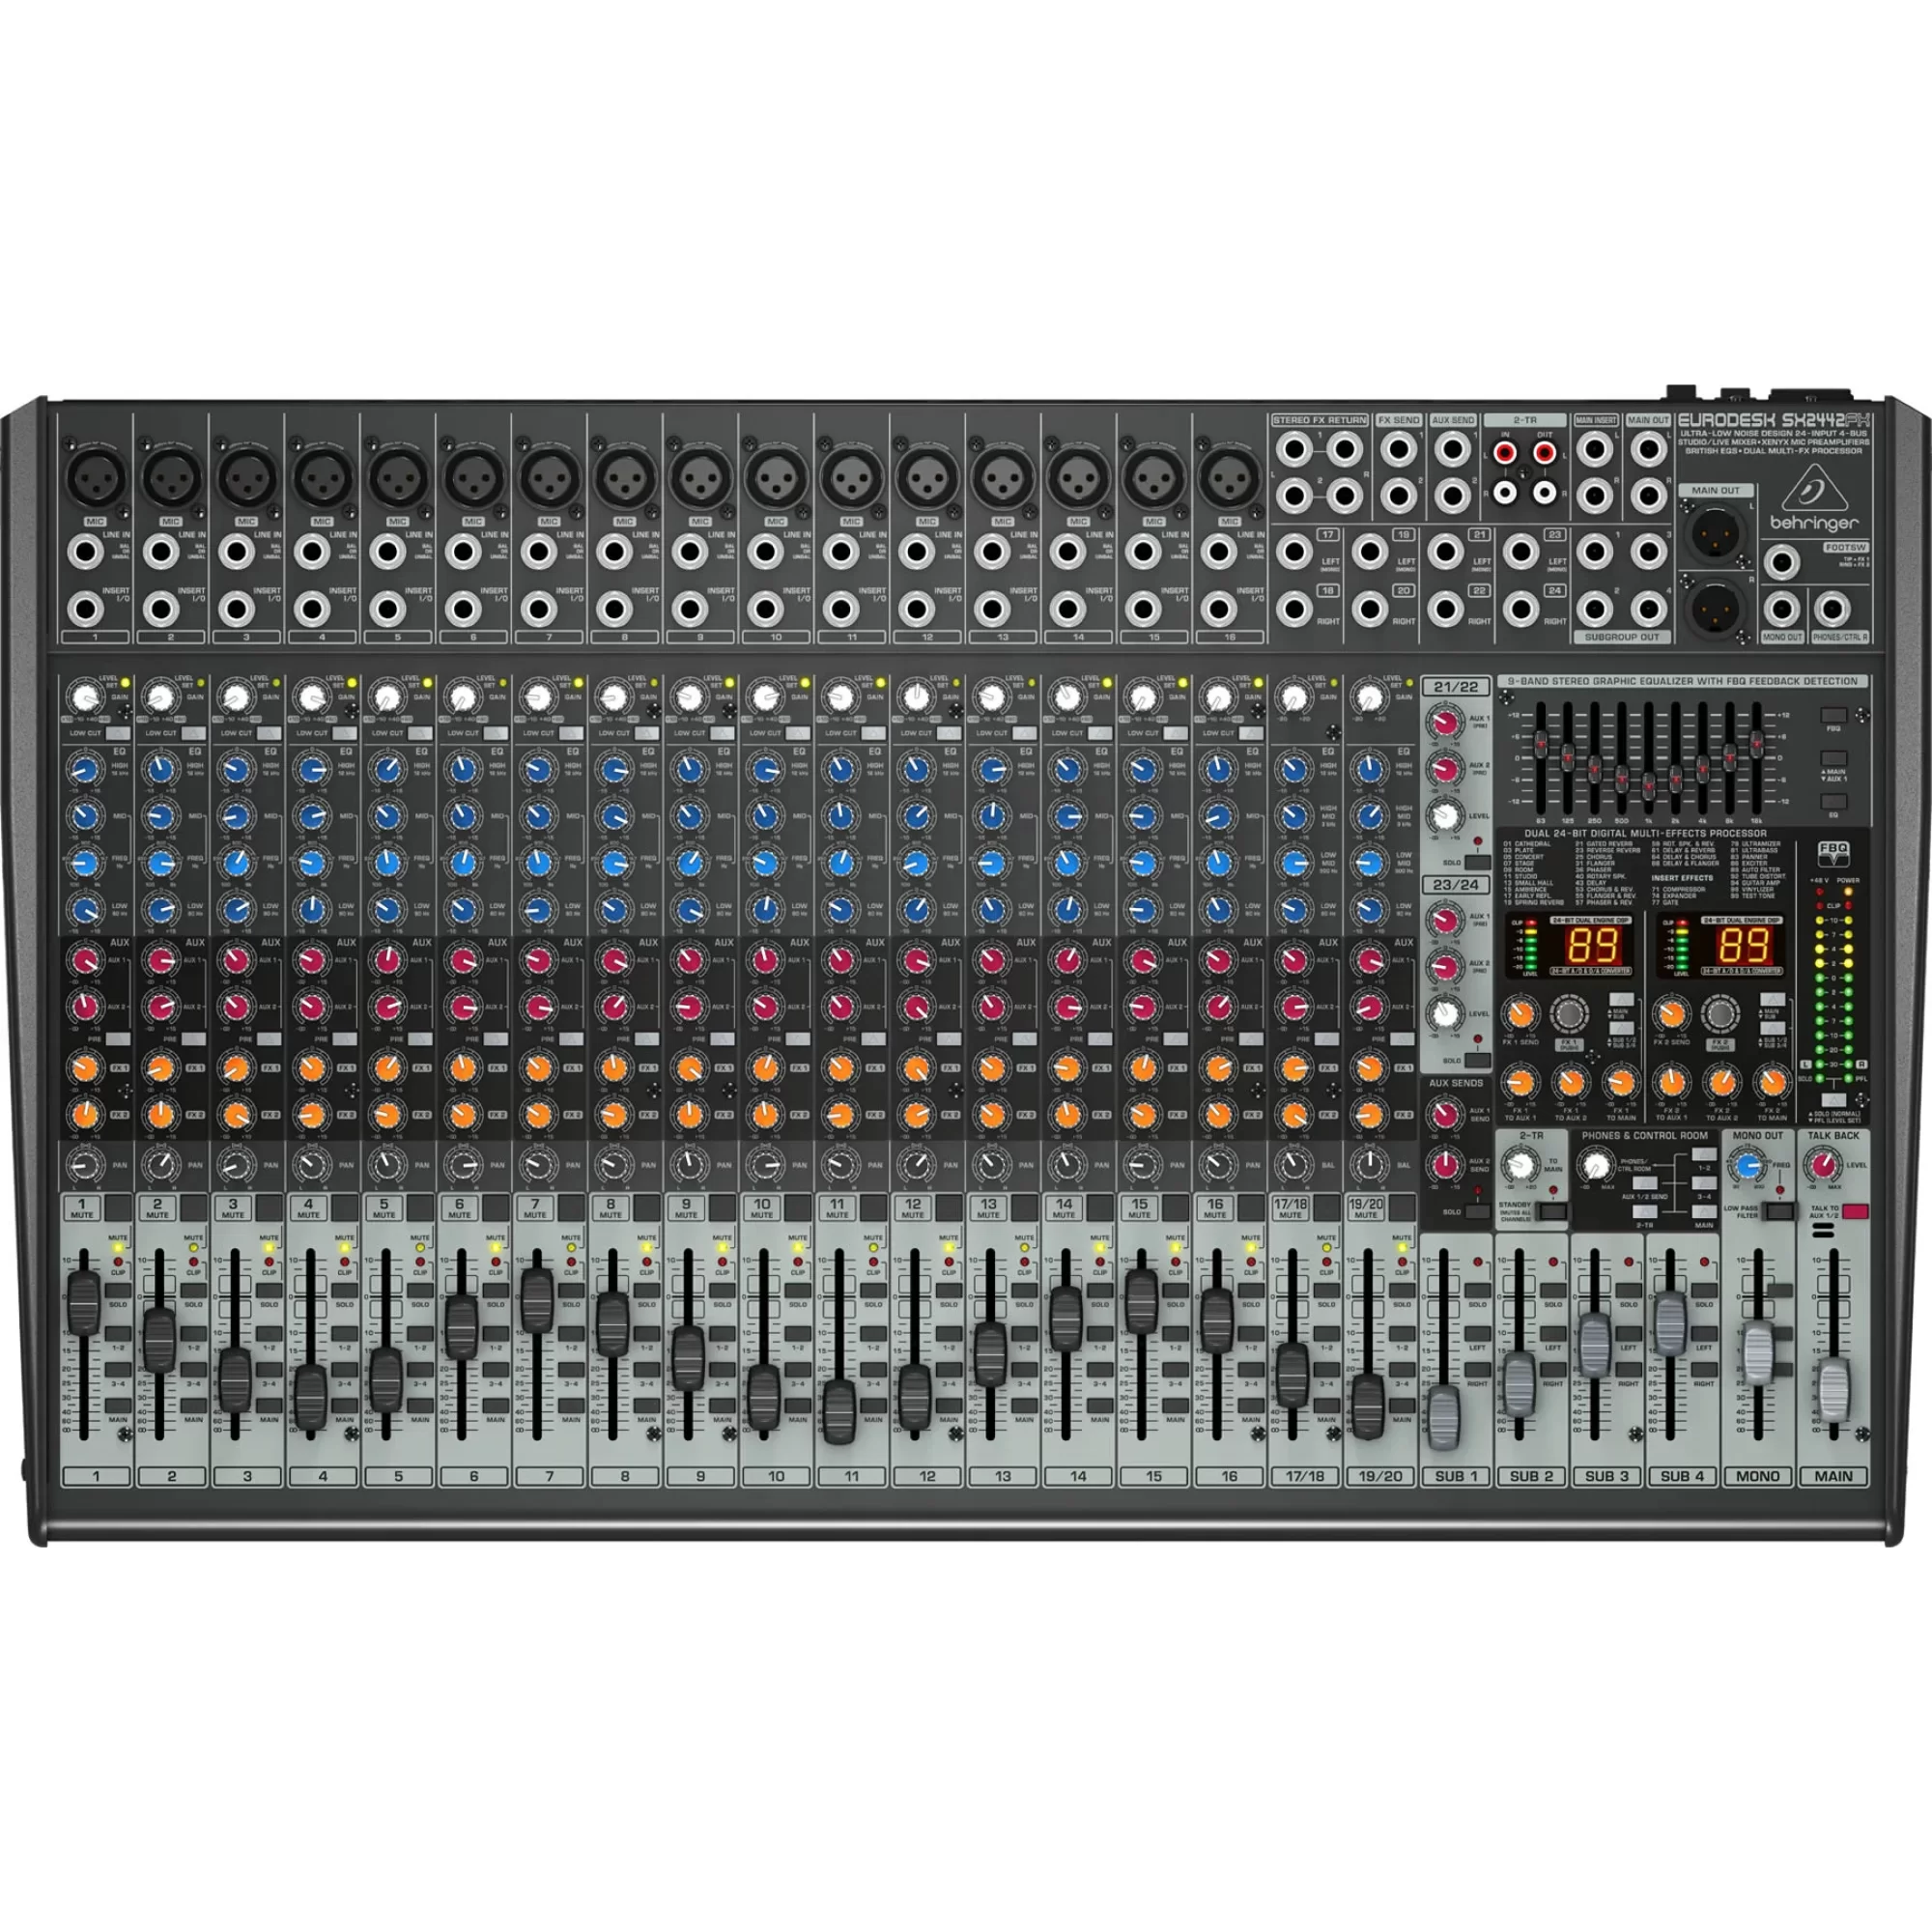Click the left FX engine '89' display
This screenshot has width=1932, height=1932.
tap(1593, 946)
